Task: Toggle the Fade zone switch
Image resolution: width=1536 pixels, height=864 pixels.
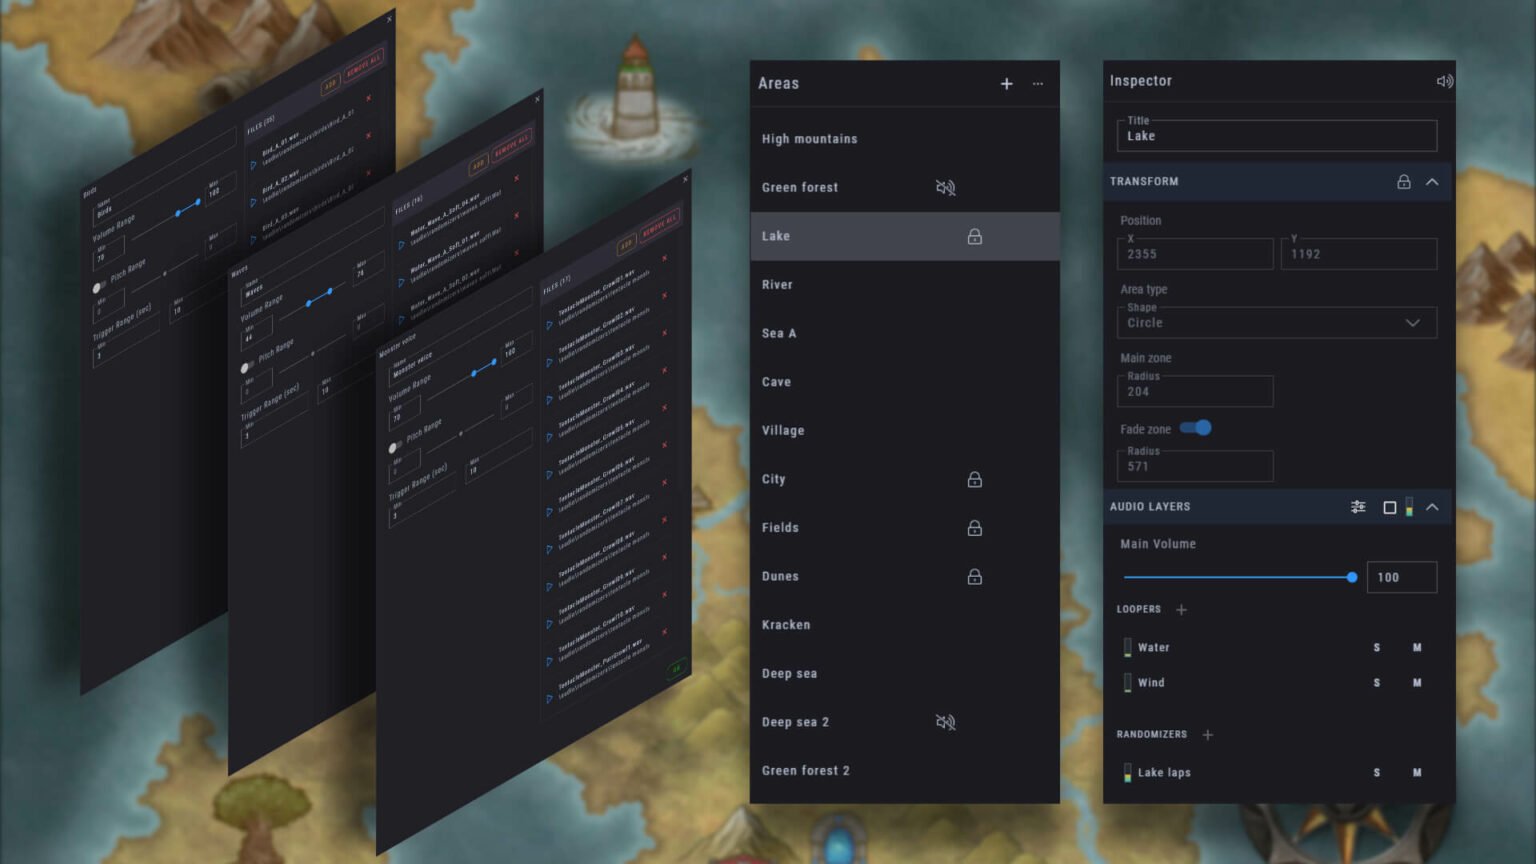Action: coord(1197,427)
